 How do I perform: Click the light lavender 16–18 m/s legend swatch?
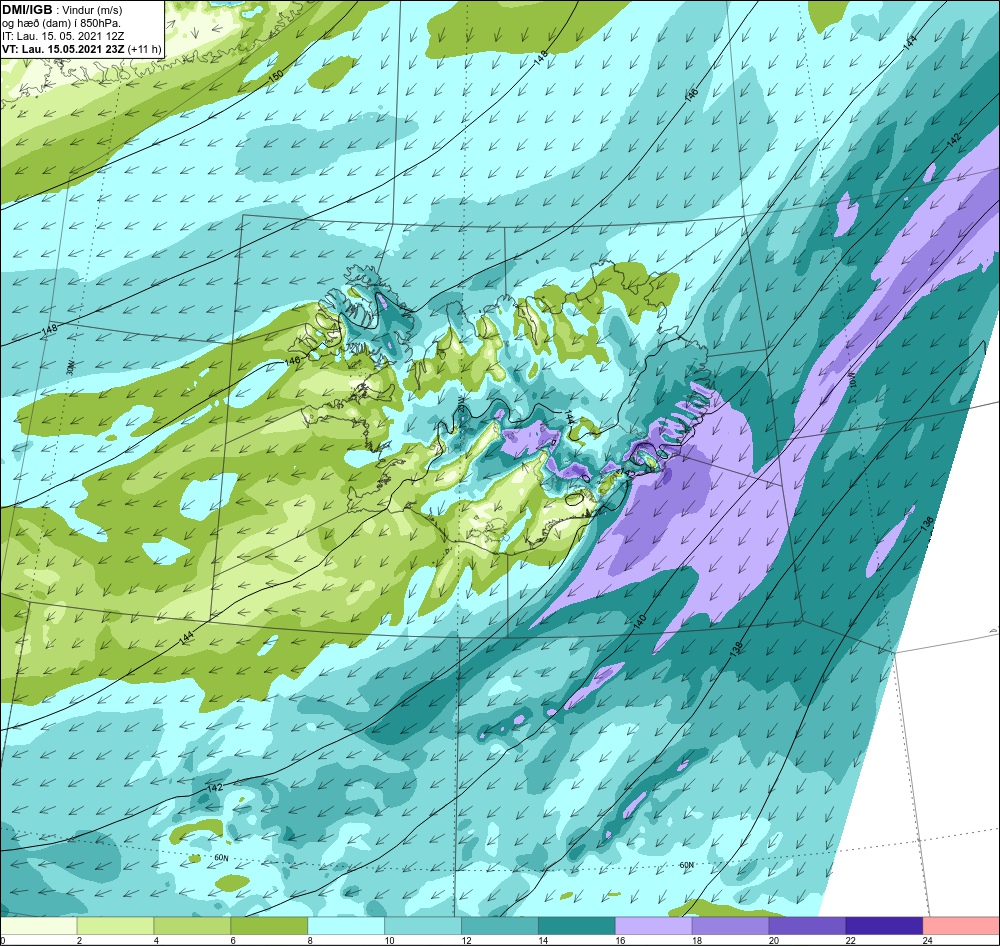click(654, 926)
